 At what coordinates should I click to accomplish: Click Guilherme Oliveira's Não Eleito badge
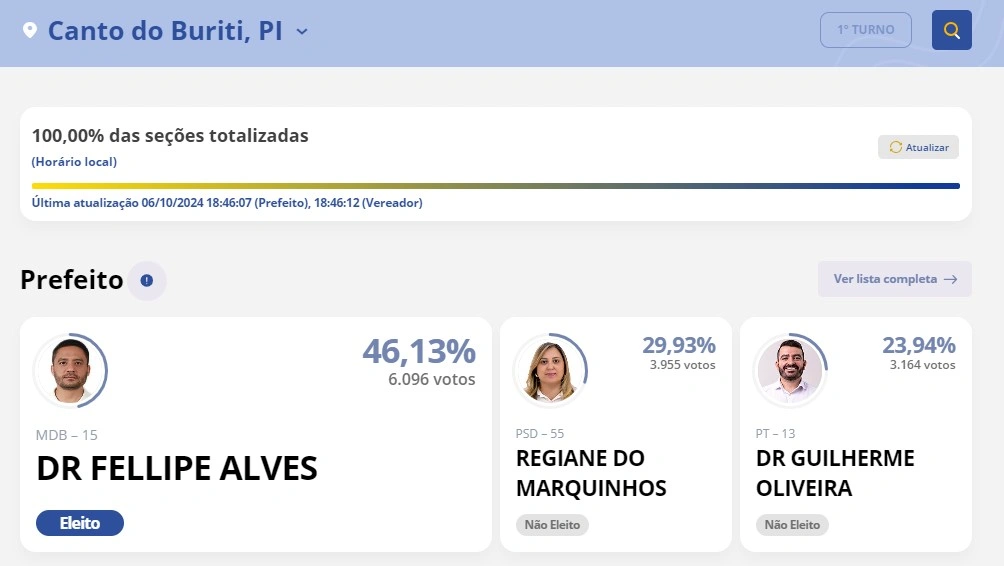click(x=792, y=525)
